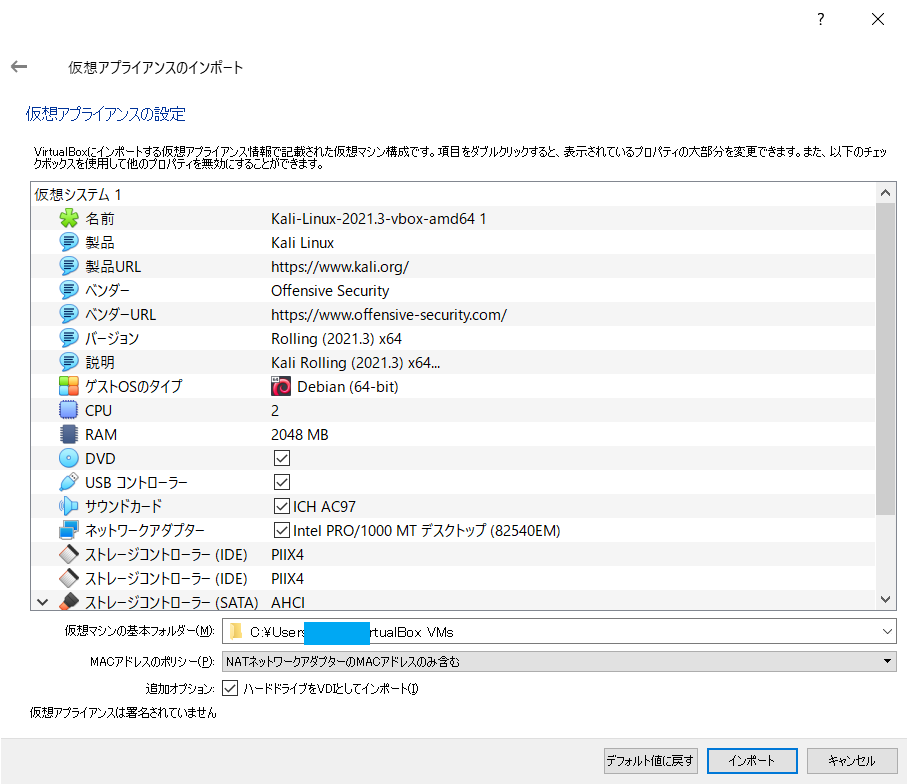Click the speech bubble icon beside 製品
Image resolution: width=907 pixels, height=784 pixels.
[x=69, y=242]
